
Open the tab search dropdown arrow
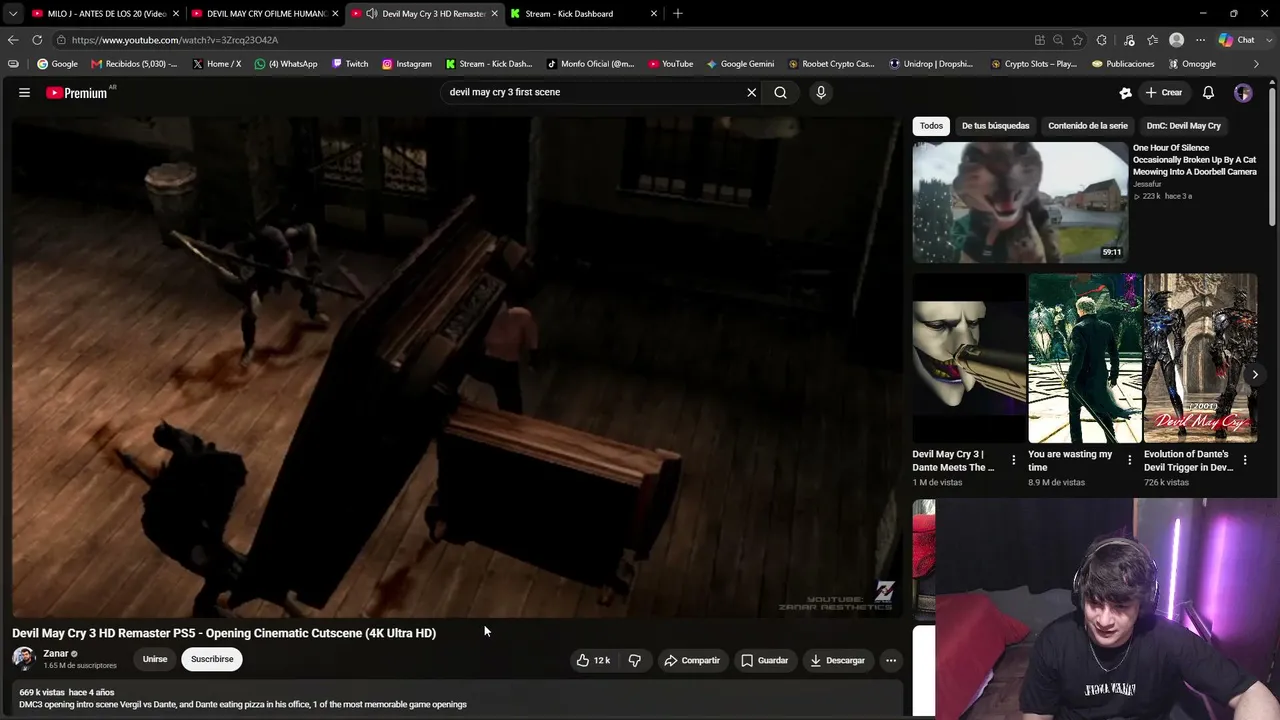[13, 14]
